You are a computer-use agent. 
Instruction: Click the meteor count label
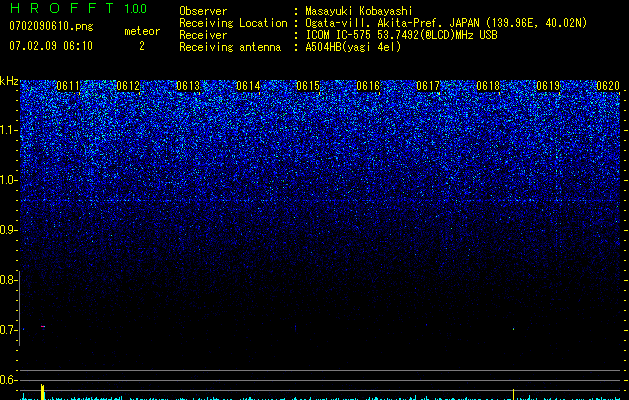point(142,31)
